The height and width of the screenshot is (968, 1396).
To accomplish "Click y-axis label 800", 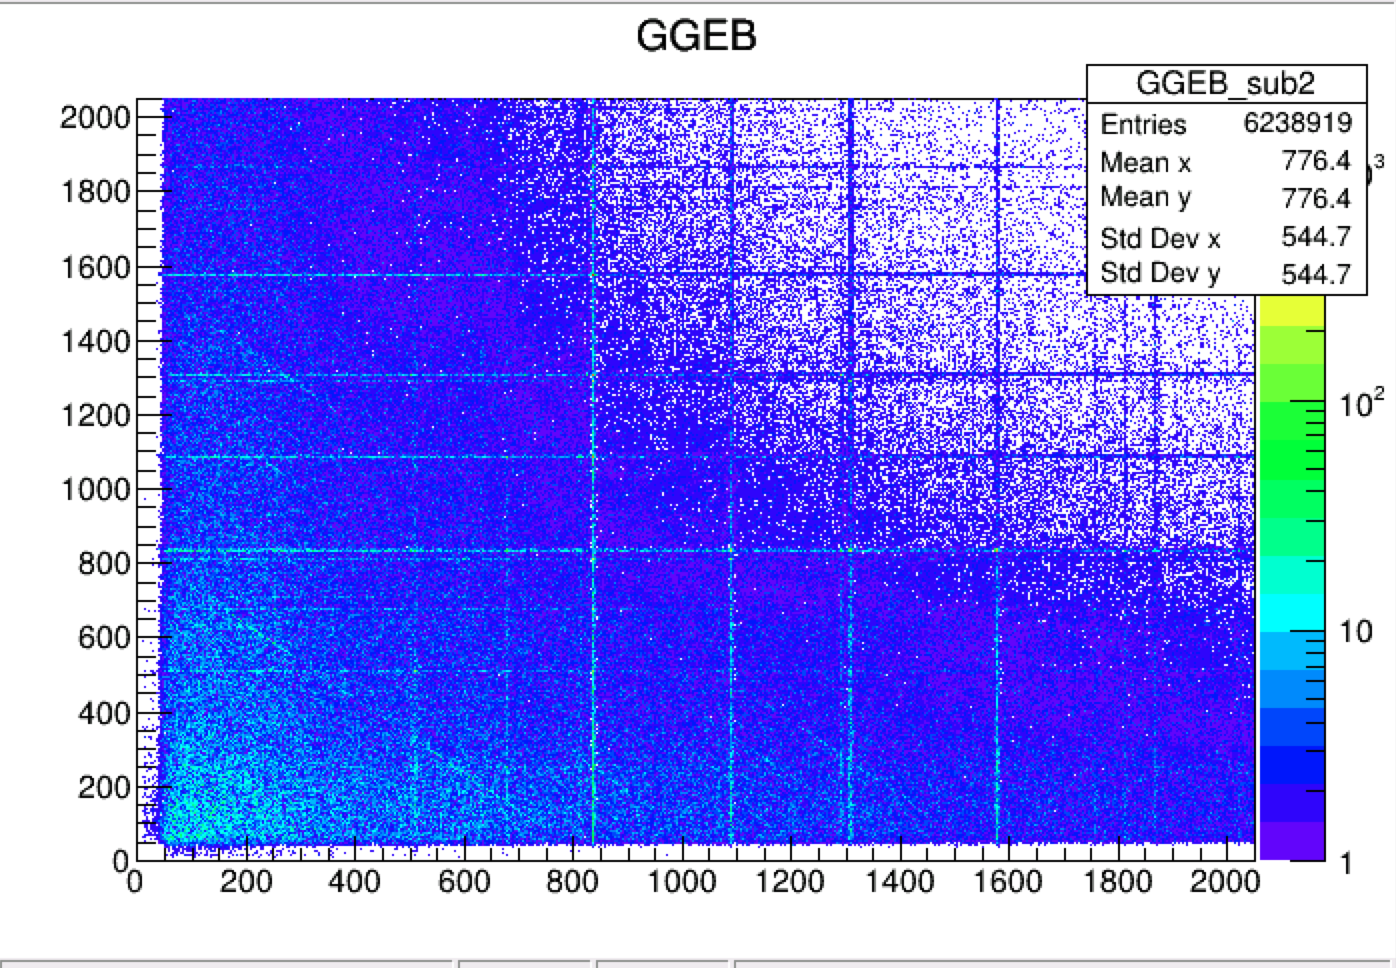I will pos(104,564).
